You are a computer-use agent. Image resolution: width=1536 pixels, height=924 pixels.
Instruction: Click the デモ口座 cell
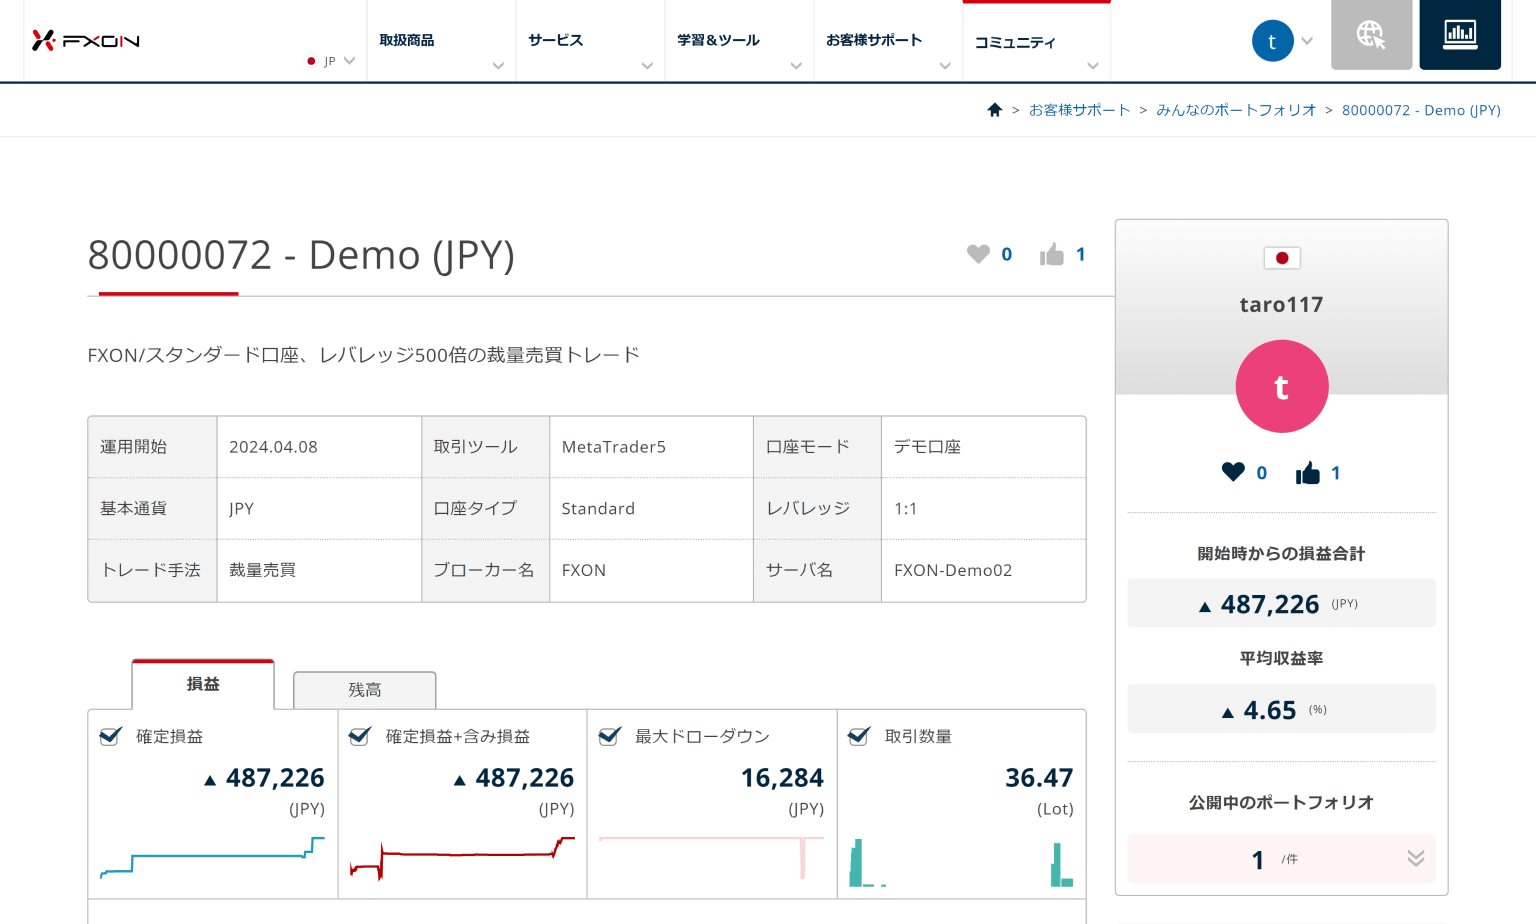[983, 447]
